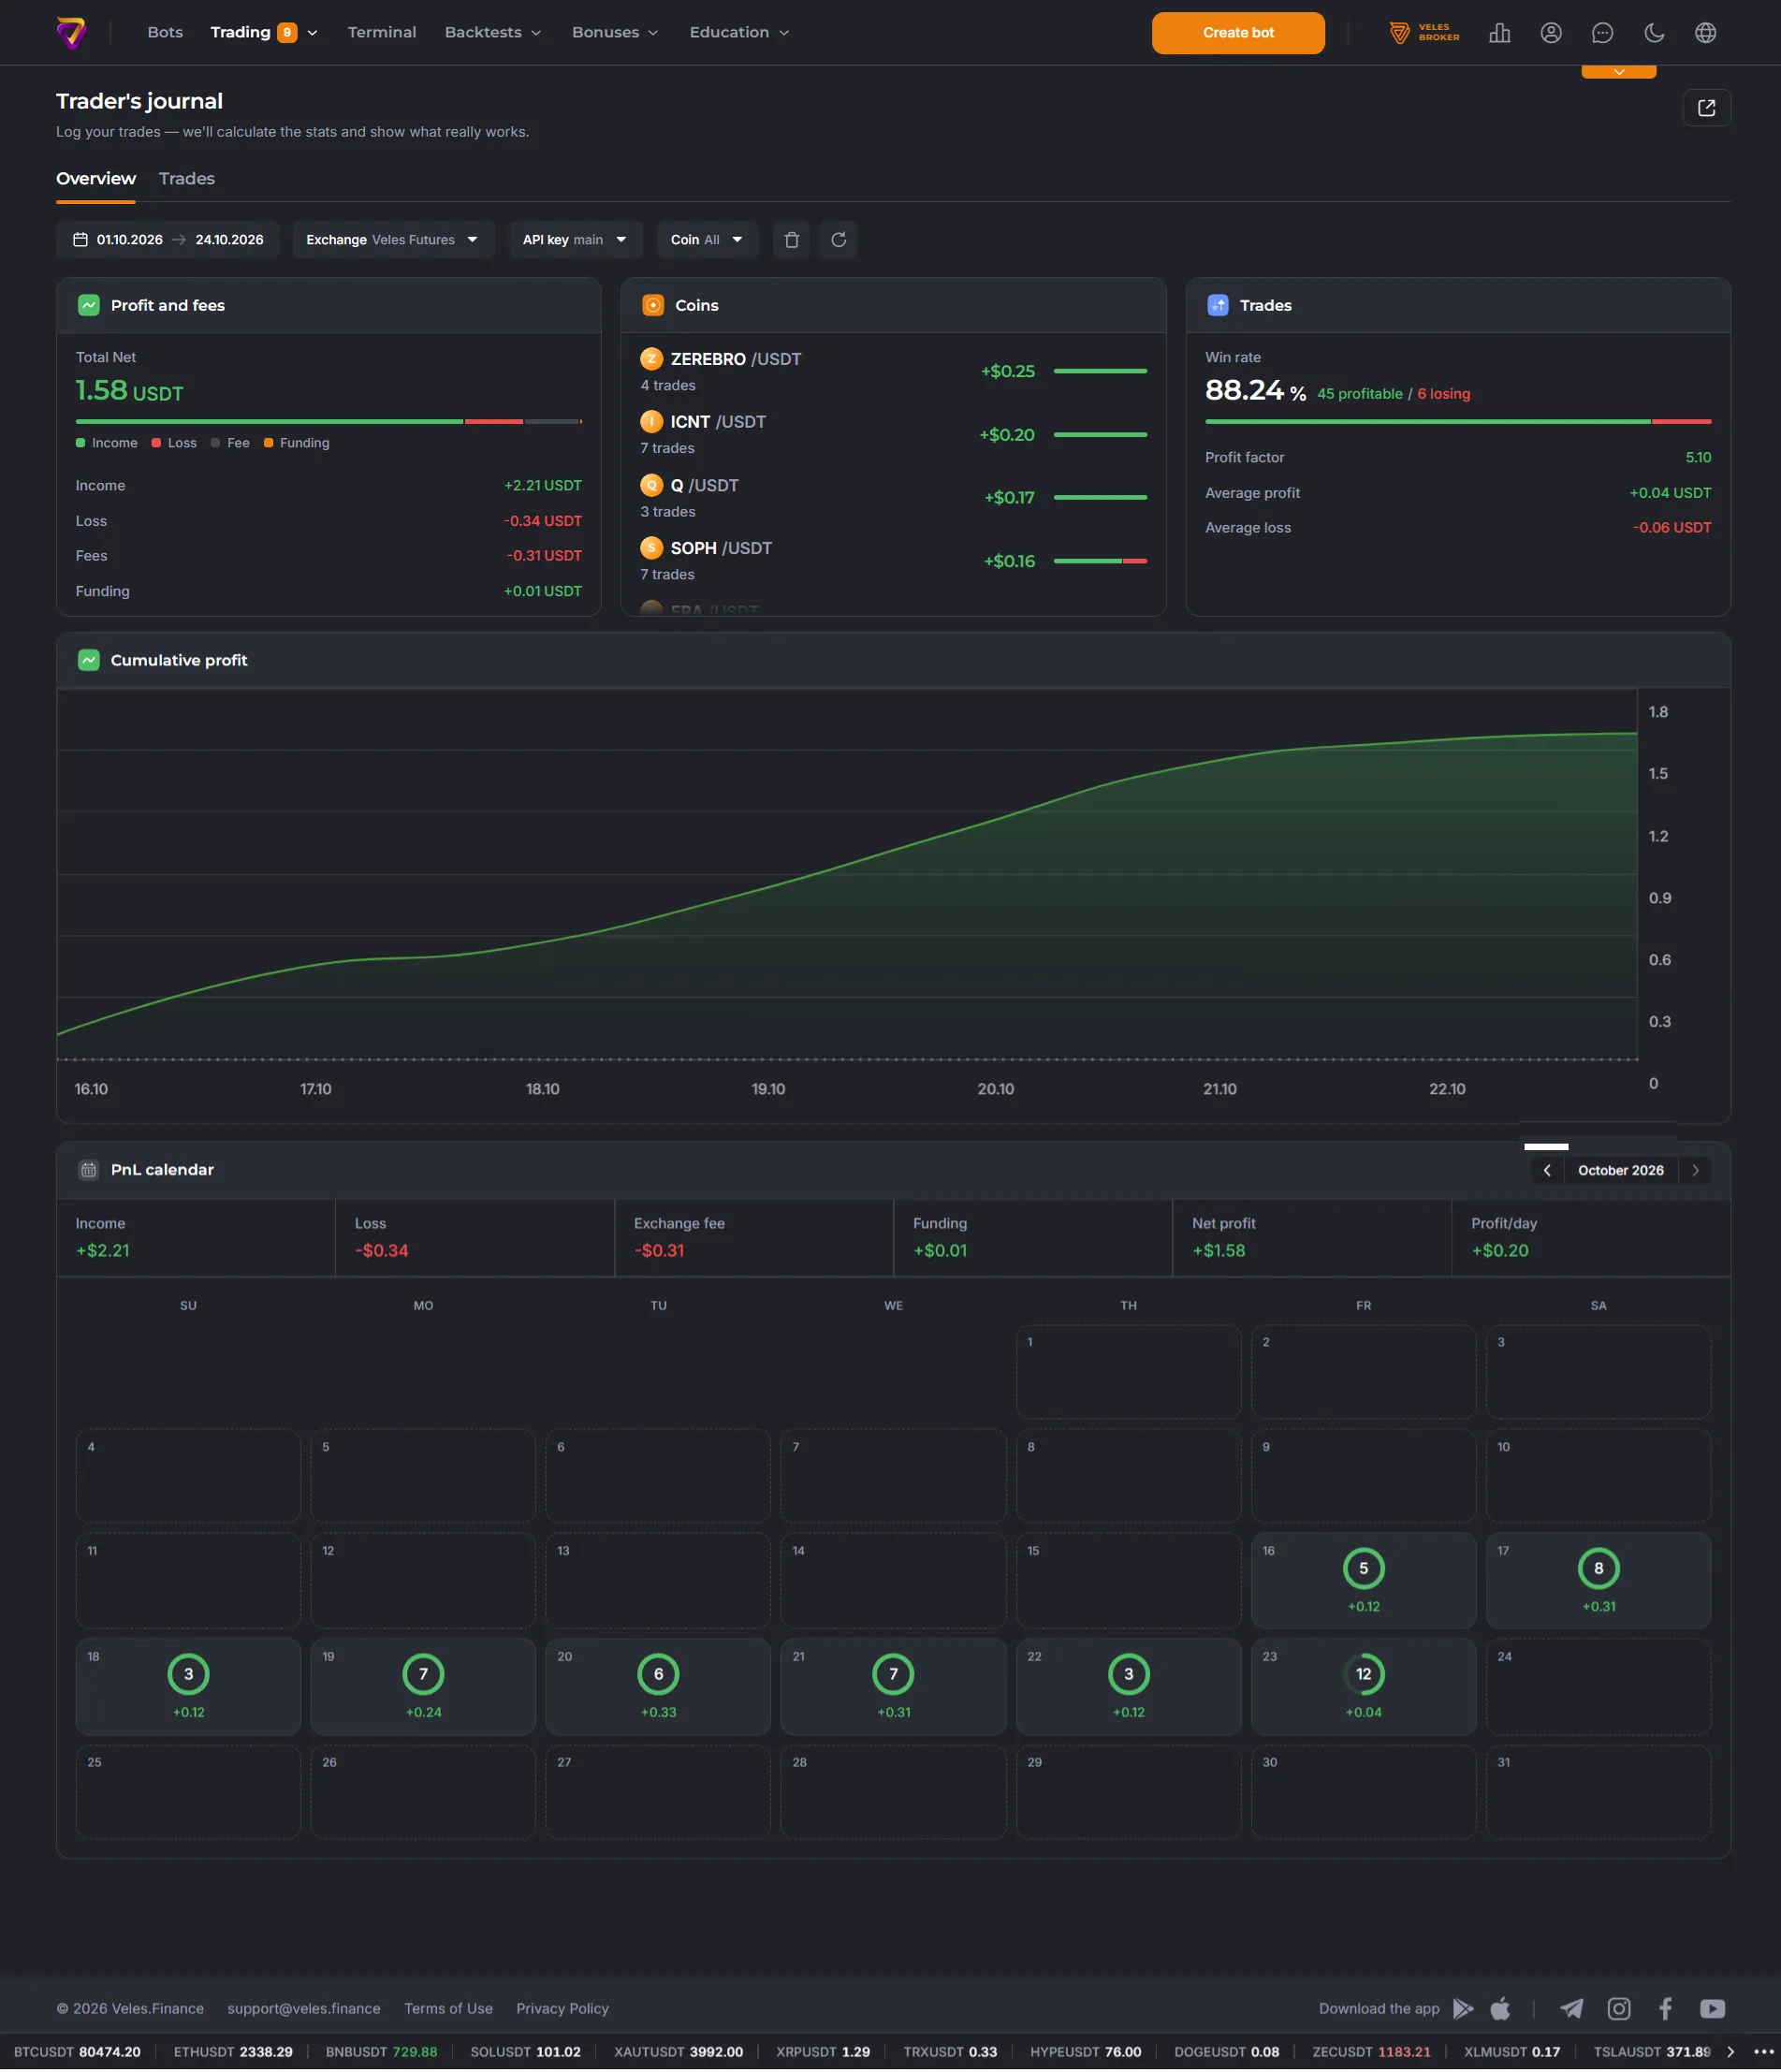Open the API key dropdown
This screenshot has width=1781, height=2072.
[x=575, y=240]
